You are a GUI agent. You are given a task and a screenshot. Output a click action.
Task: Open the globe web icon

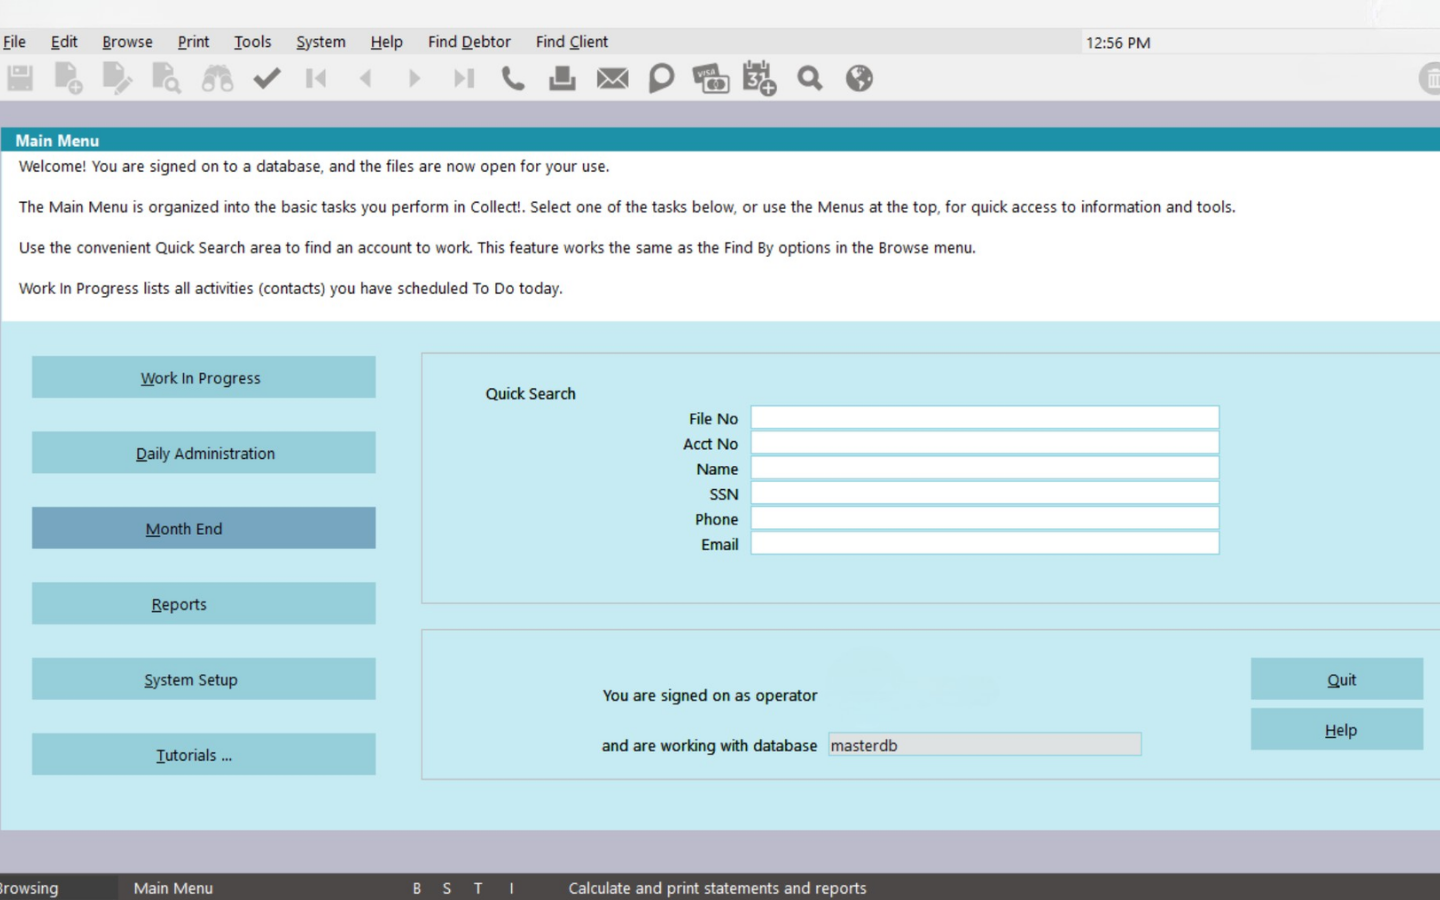(x=859, y=78)
